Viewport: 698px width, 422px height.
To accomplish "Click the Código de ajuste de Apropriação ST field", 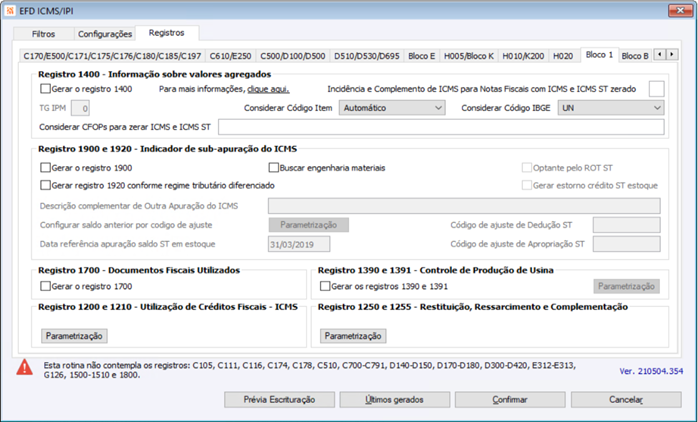I will coord(626,244).
